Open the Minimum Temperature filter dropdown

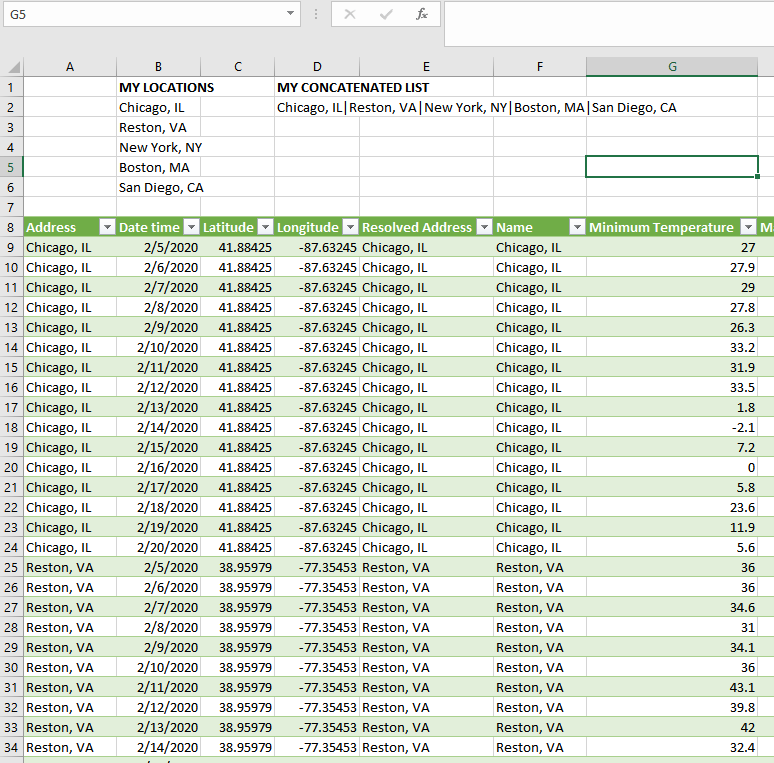coord(748,227)
